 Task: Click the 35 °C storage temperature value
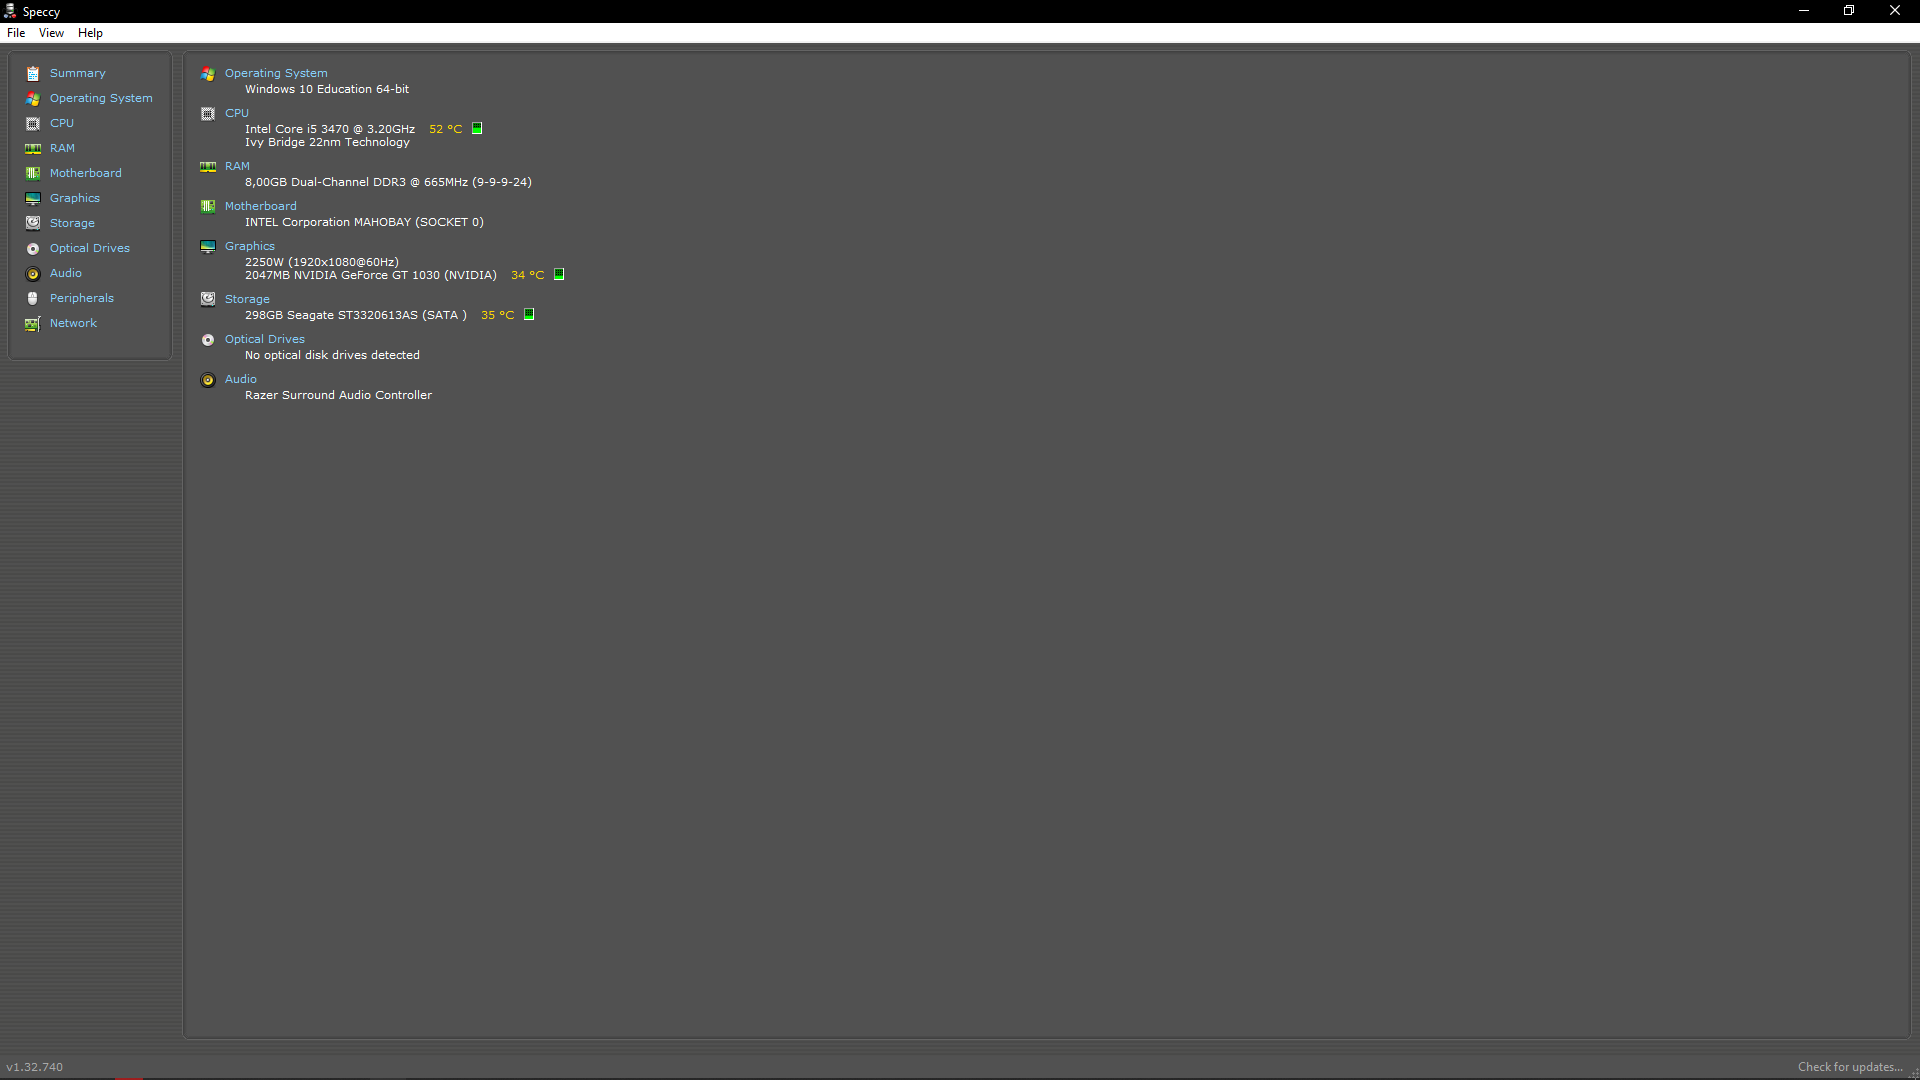(497, 315)
